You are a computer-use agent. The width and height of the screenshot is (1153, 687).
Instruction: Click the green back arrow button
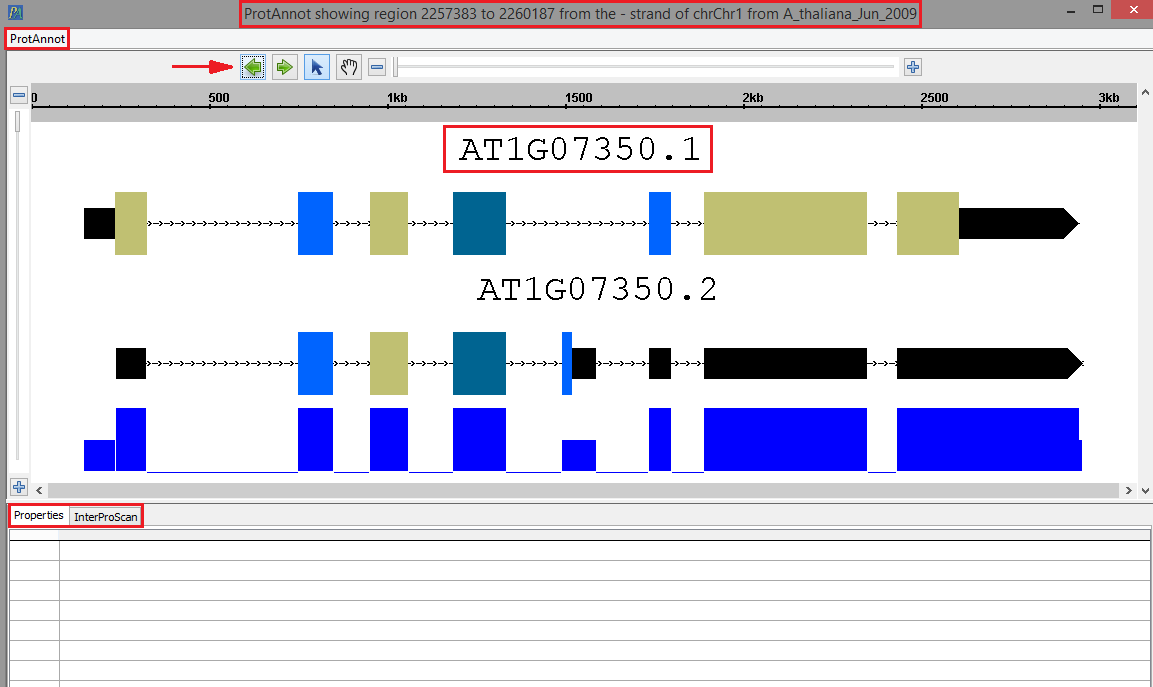point(253,67)
